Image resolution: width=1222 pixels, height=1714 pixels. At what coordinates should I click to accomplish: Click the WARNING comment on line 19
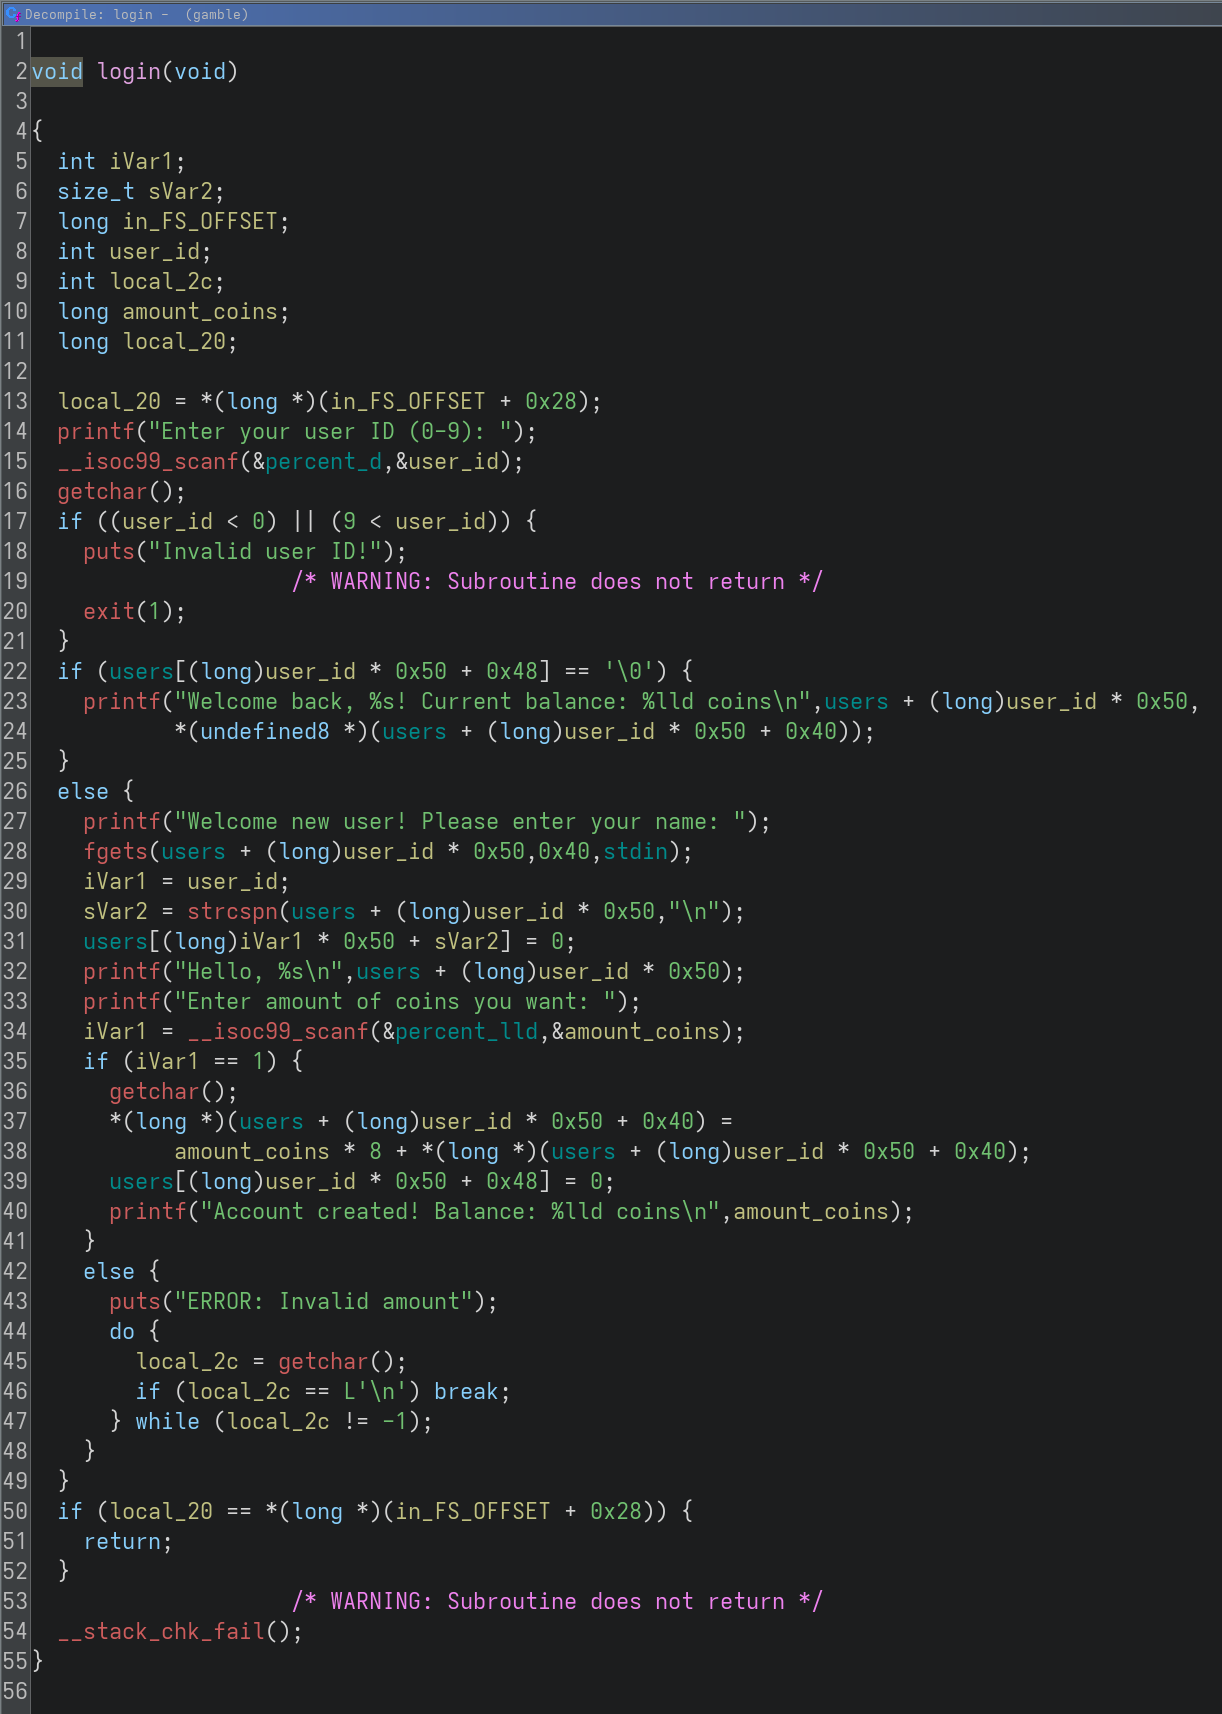tap(557, 582)
